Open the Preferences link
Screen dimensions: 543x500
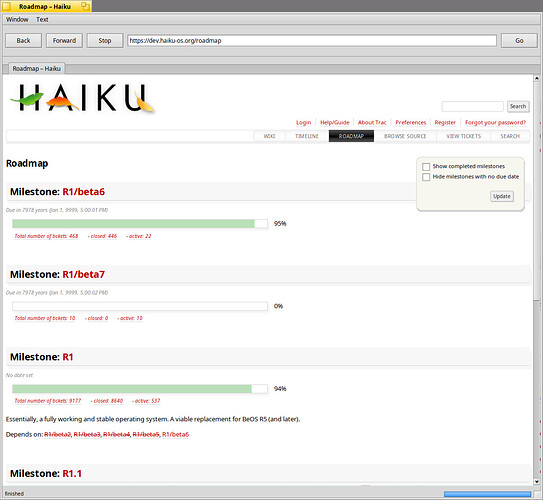click(x=411, y=123)
